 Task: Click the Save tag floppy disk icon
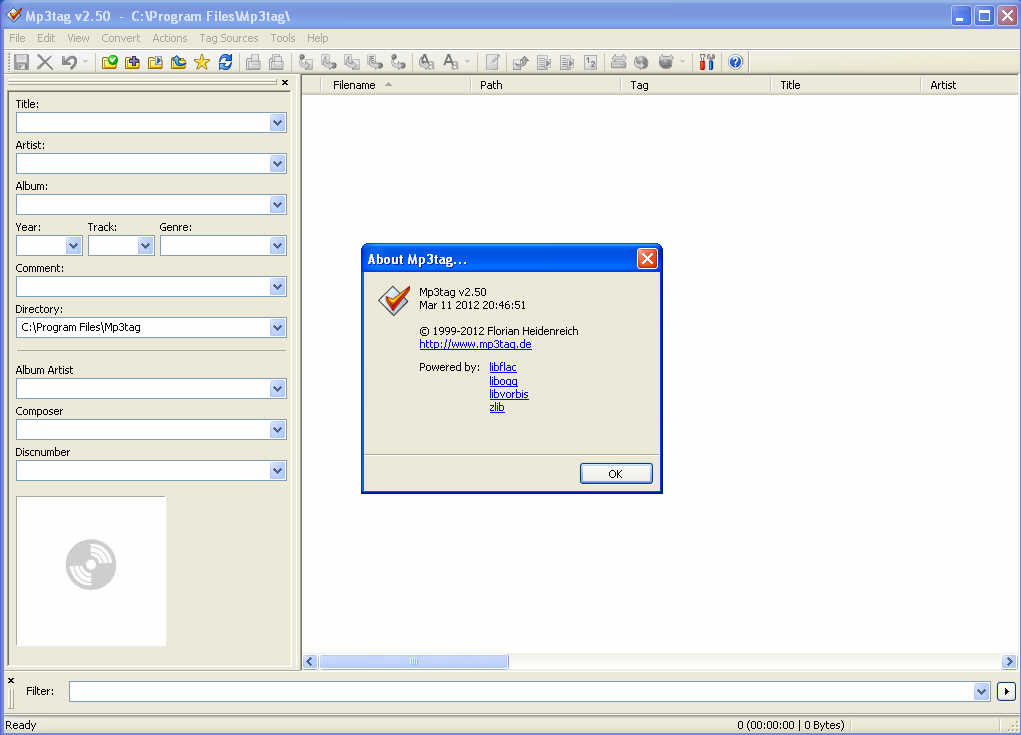[x=21, y=62]
